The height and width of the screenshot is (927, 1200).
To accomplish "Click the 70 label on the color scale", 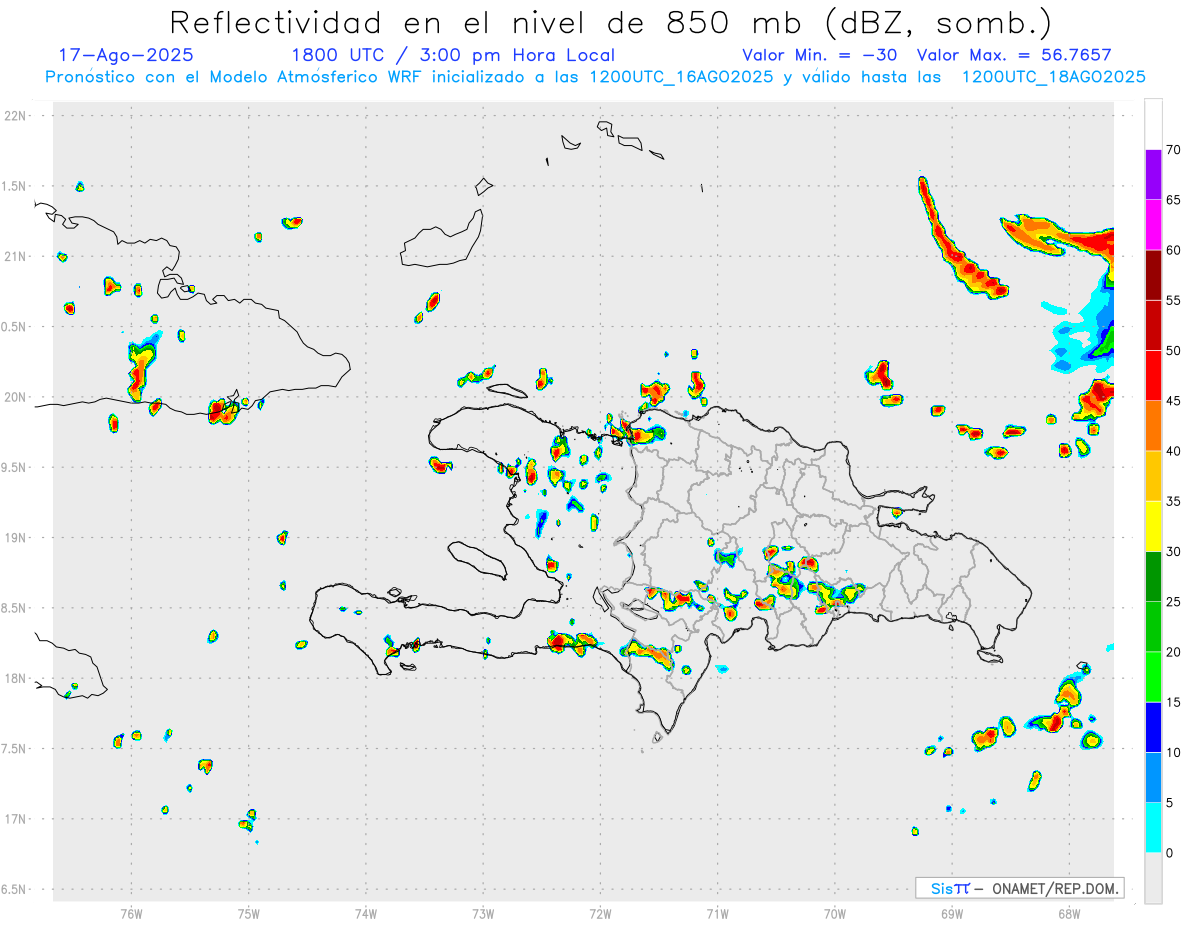I will pos(1173,150).
